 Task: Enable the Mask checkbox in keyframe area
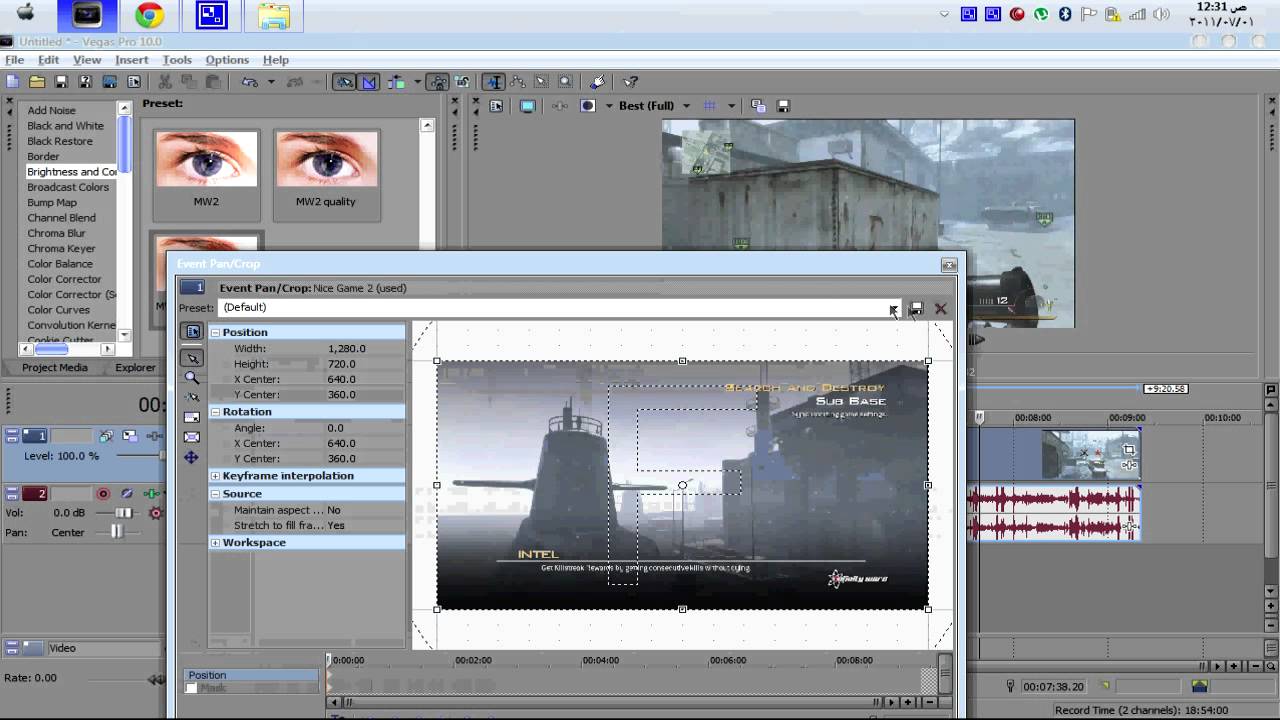click(191, 688)
